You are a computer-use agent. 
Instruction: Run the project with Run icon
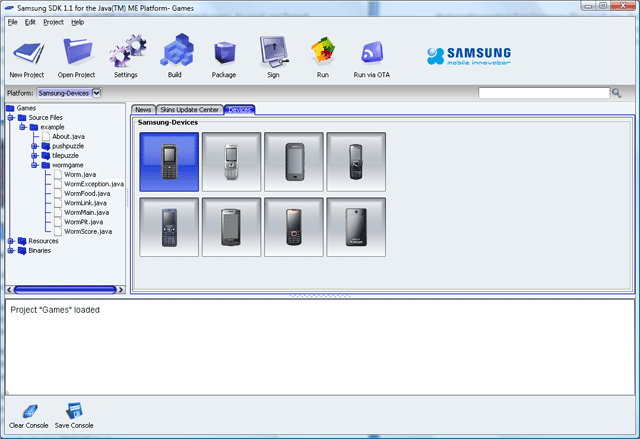[x=322, y=52]
